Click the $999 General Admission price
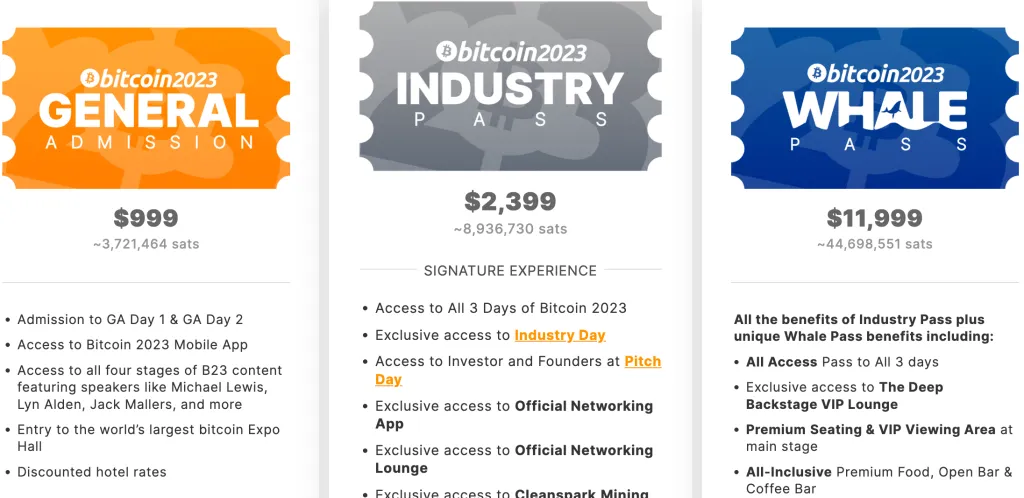This screenshot has height=498, width=1024. tap(146, 217)
